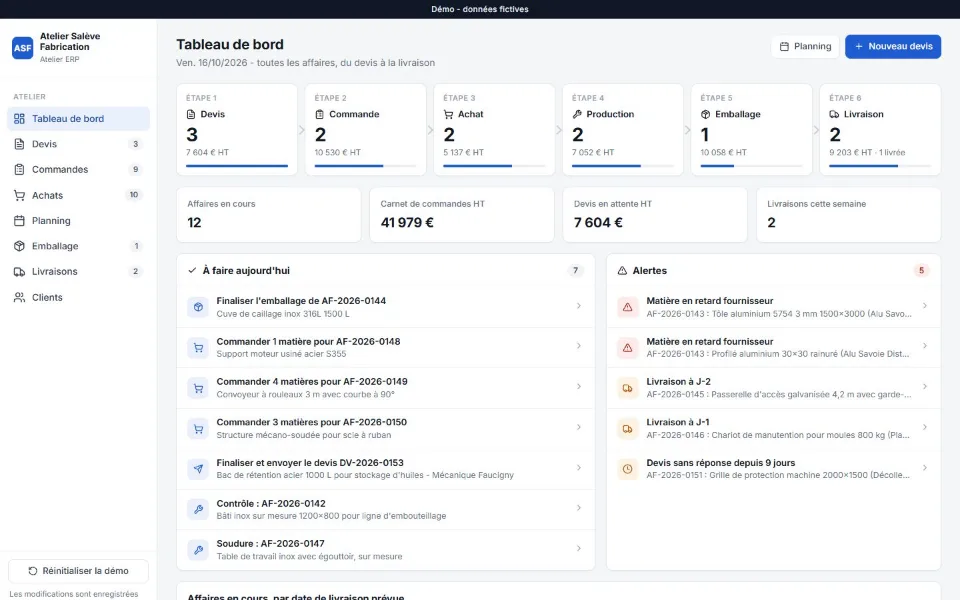Click the Achats cart icon in sidebar

[x=20, y=195]
